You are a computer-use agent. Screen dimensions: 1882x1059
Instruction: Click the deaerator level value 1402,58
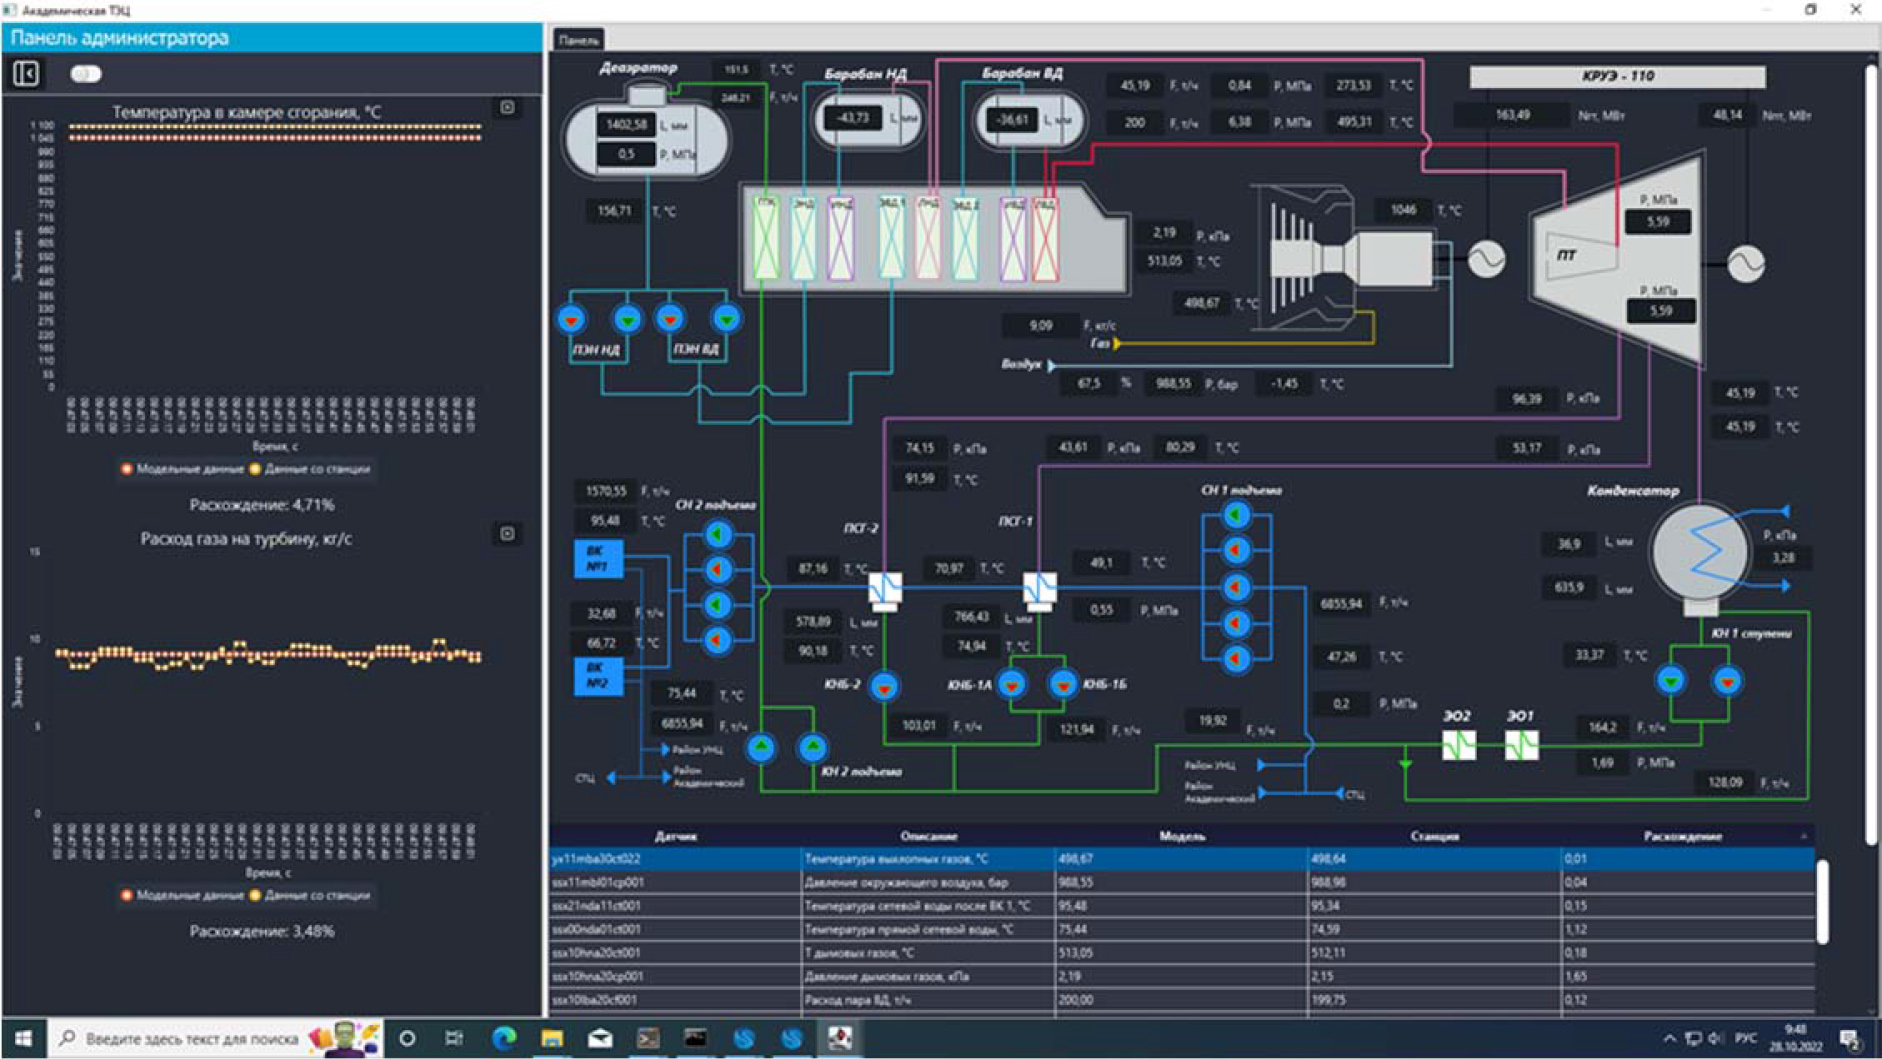click(626, 125)
